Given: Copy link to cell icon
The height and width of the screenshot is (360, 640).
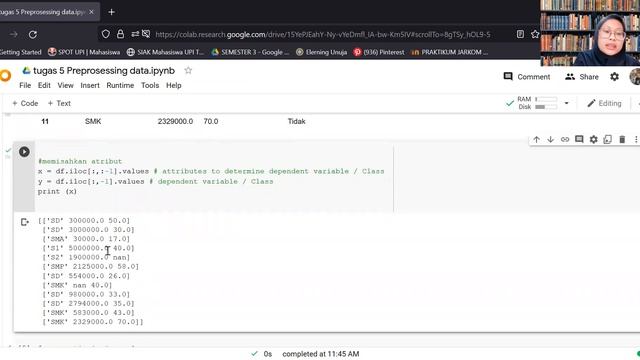Looking at the screenshot, I should (565, 140).
